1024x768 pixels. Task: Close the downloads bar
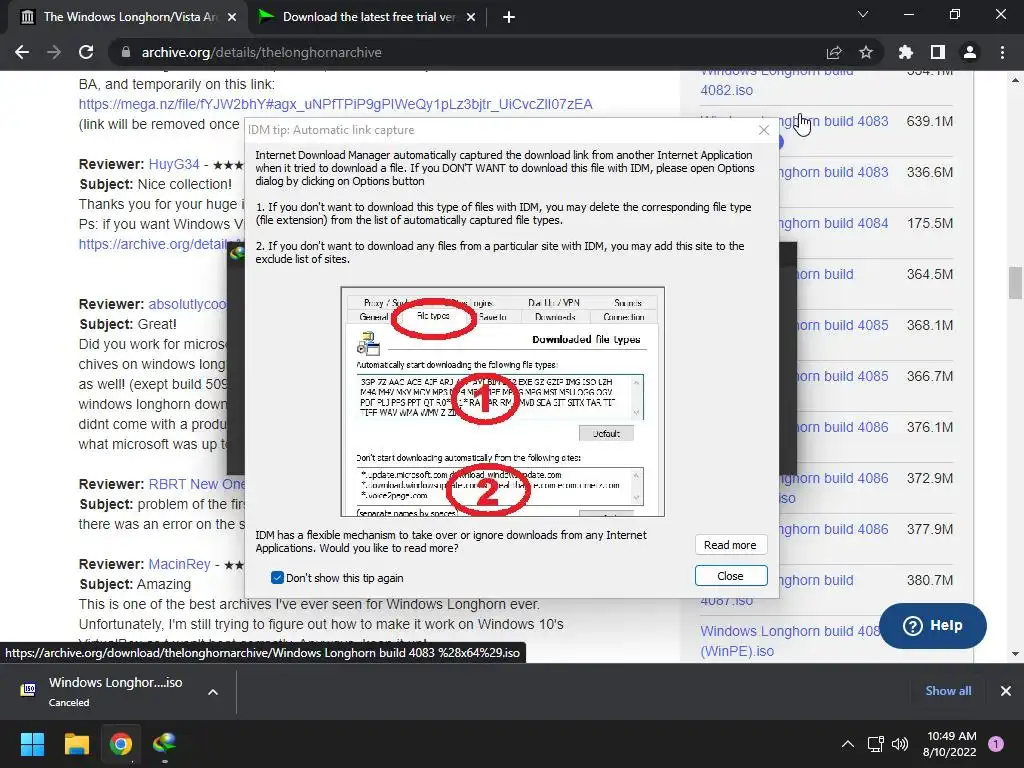(x=1006, y=690)
